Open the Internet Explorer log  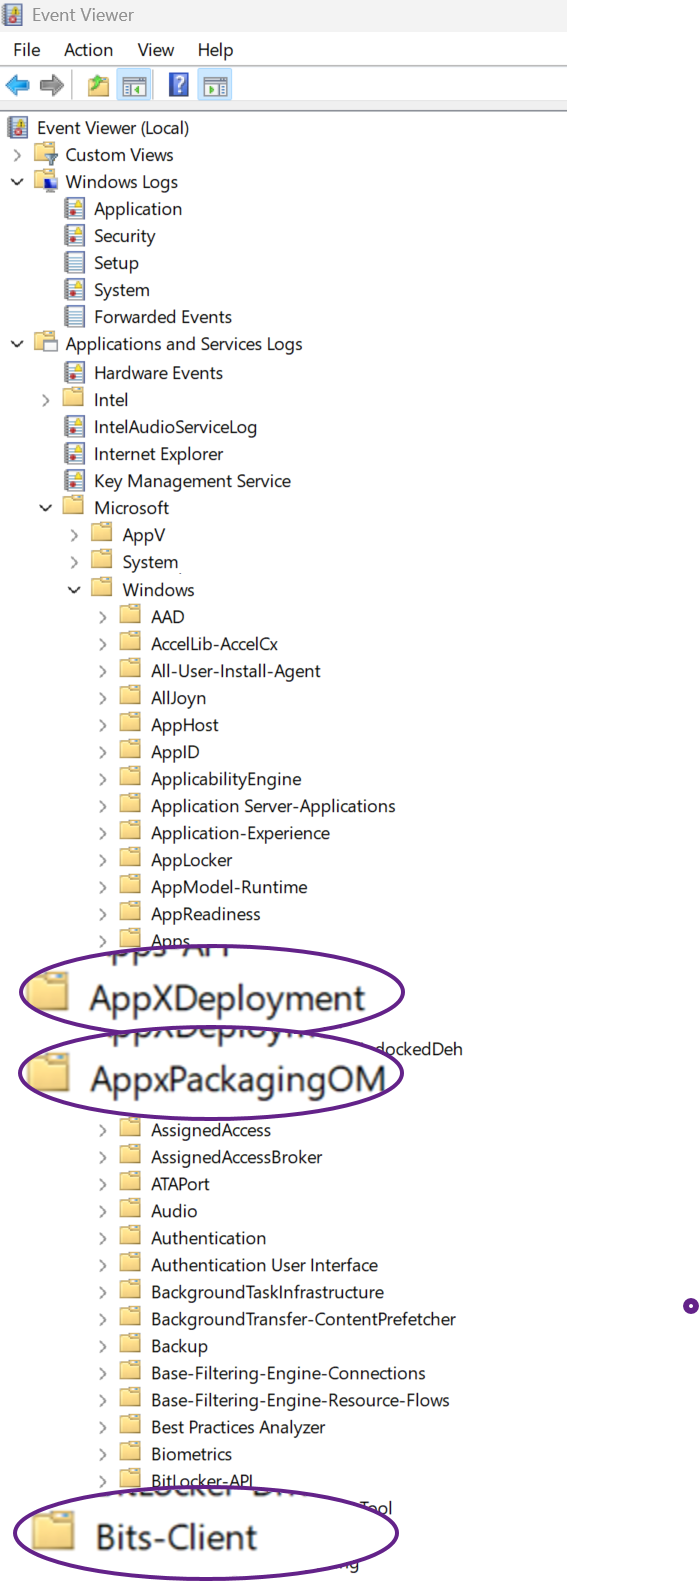click(158, 454)
